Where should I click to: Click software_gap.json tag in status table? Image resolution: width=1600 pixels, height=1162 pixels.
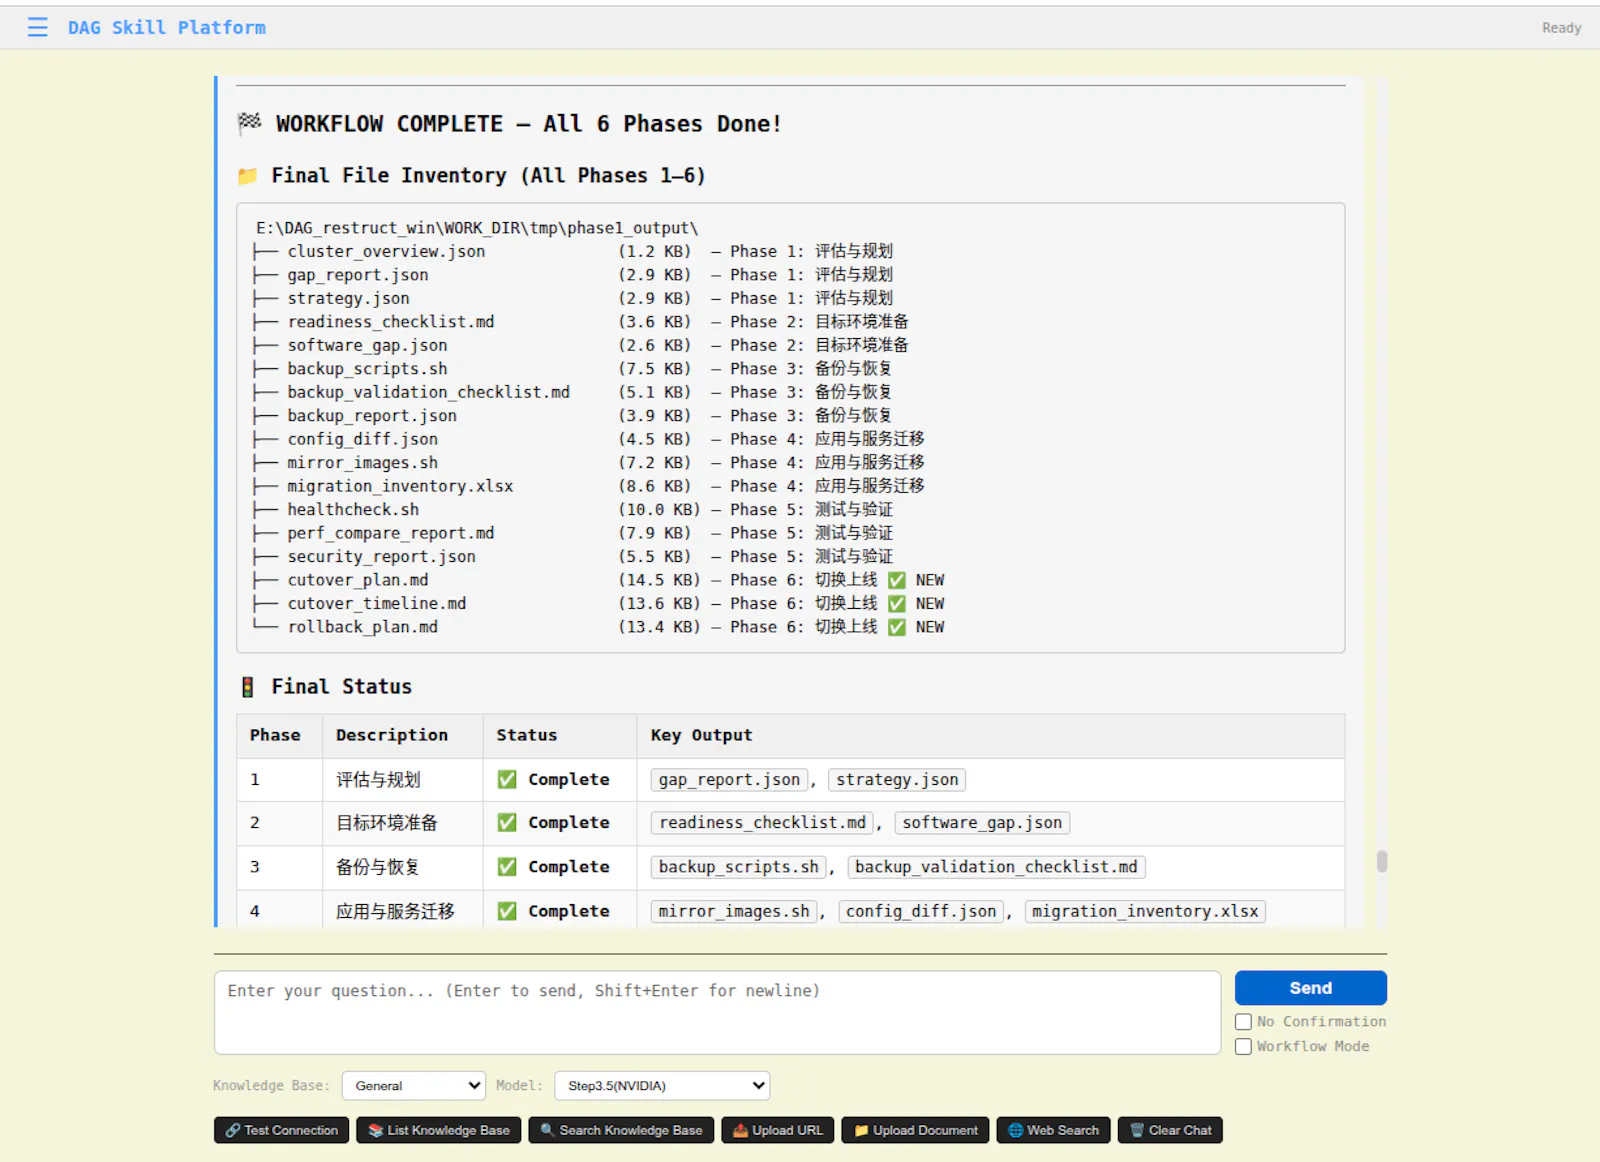click(x=982, y=823)
